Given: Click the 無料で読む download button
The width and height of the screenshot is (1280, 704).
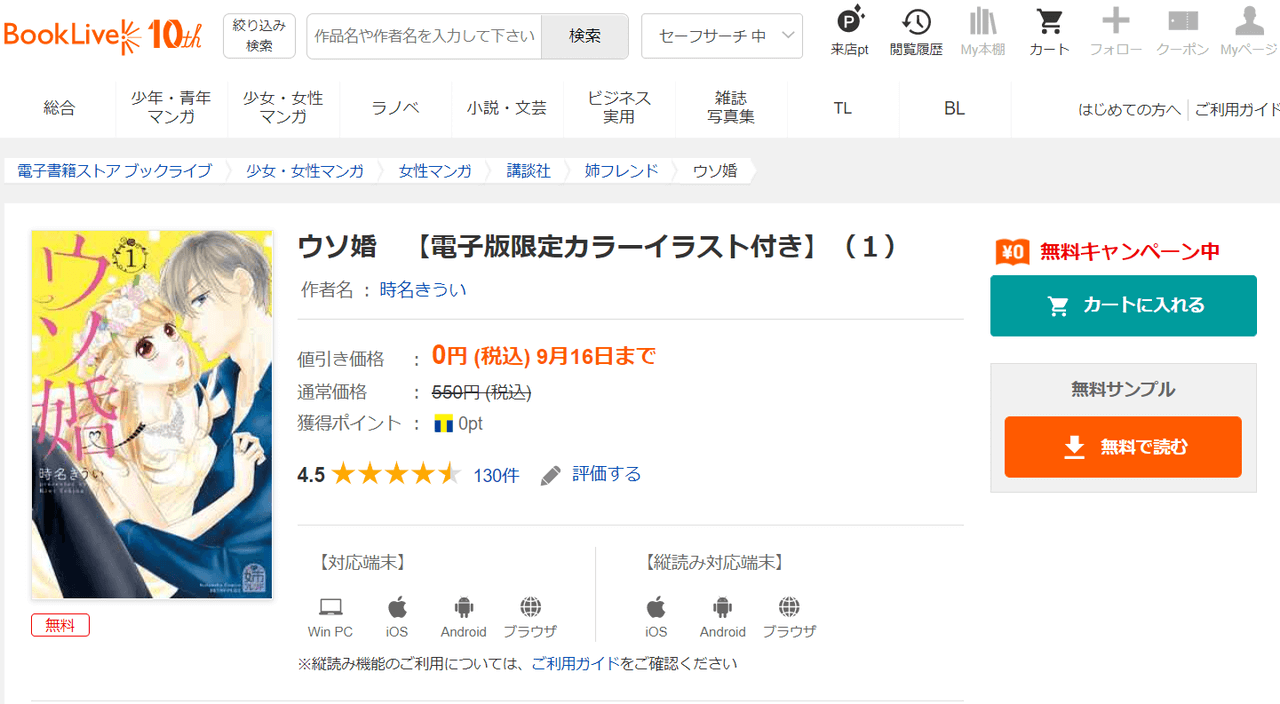Looking at the screenshot, I should [x=1123, y=447].
